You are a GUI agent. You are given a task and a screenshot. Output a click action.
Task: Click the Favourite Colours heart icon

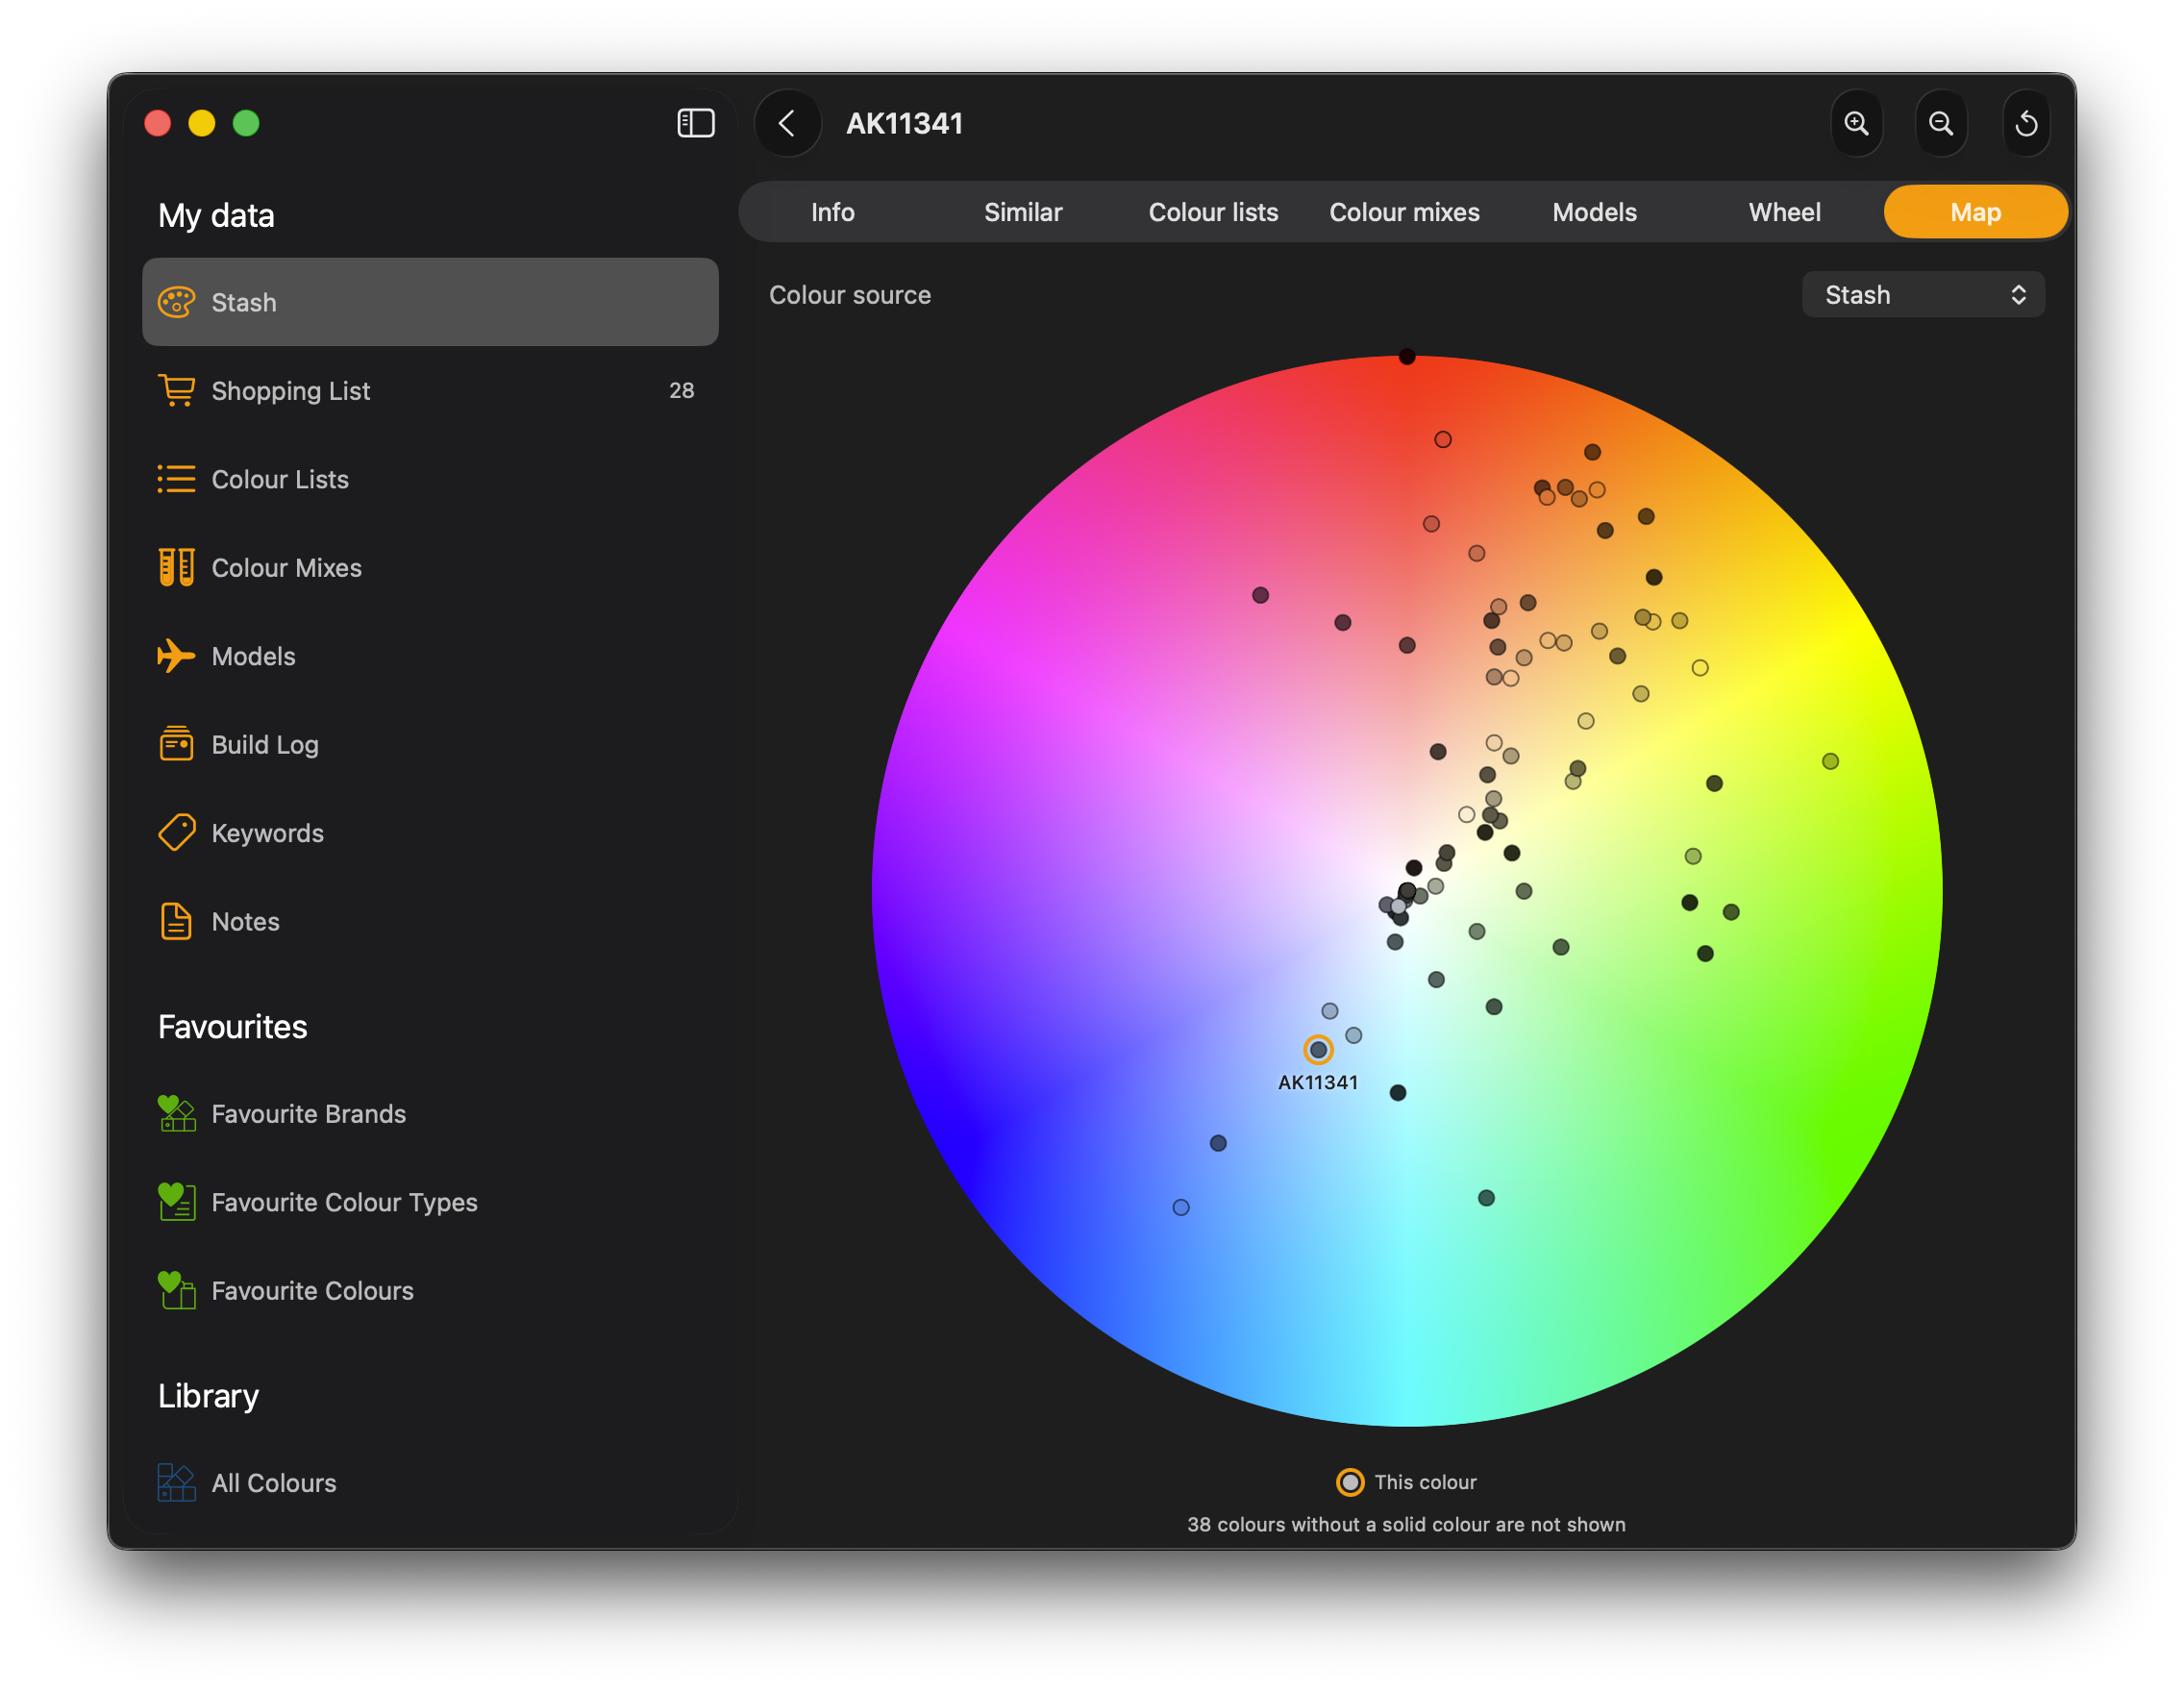176,1290
